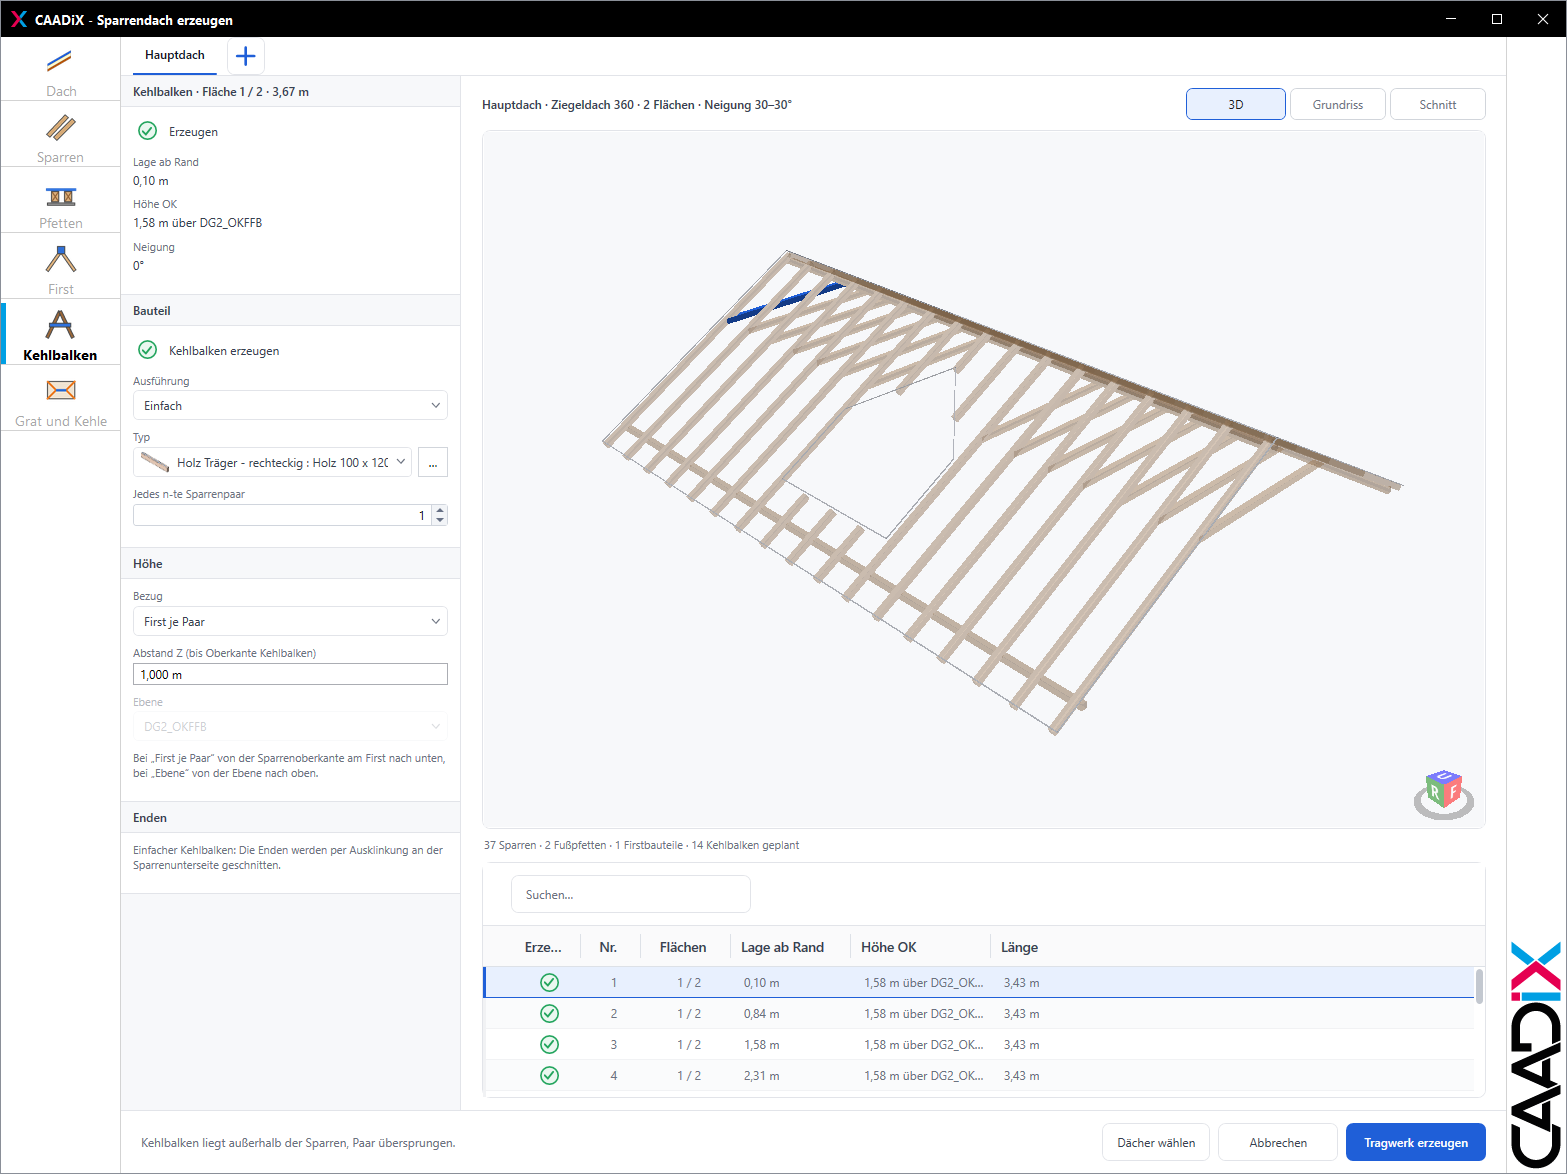Toggle the Erzeugen check in row 4
Screen dimensions: 1567x1174
click(549, 1076)
